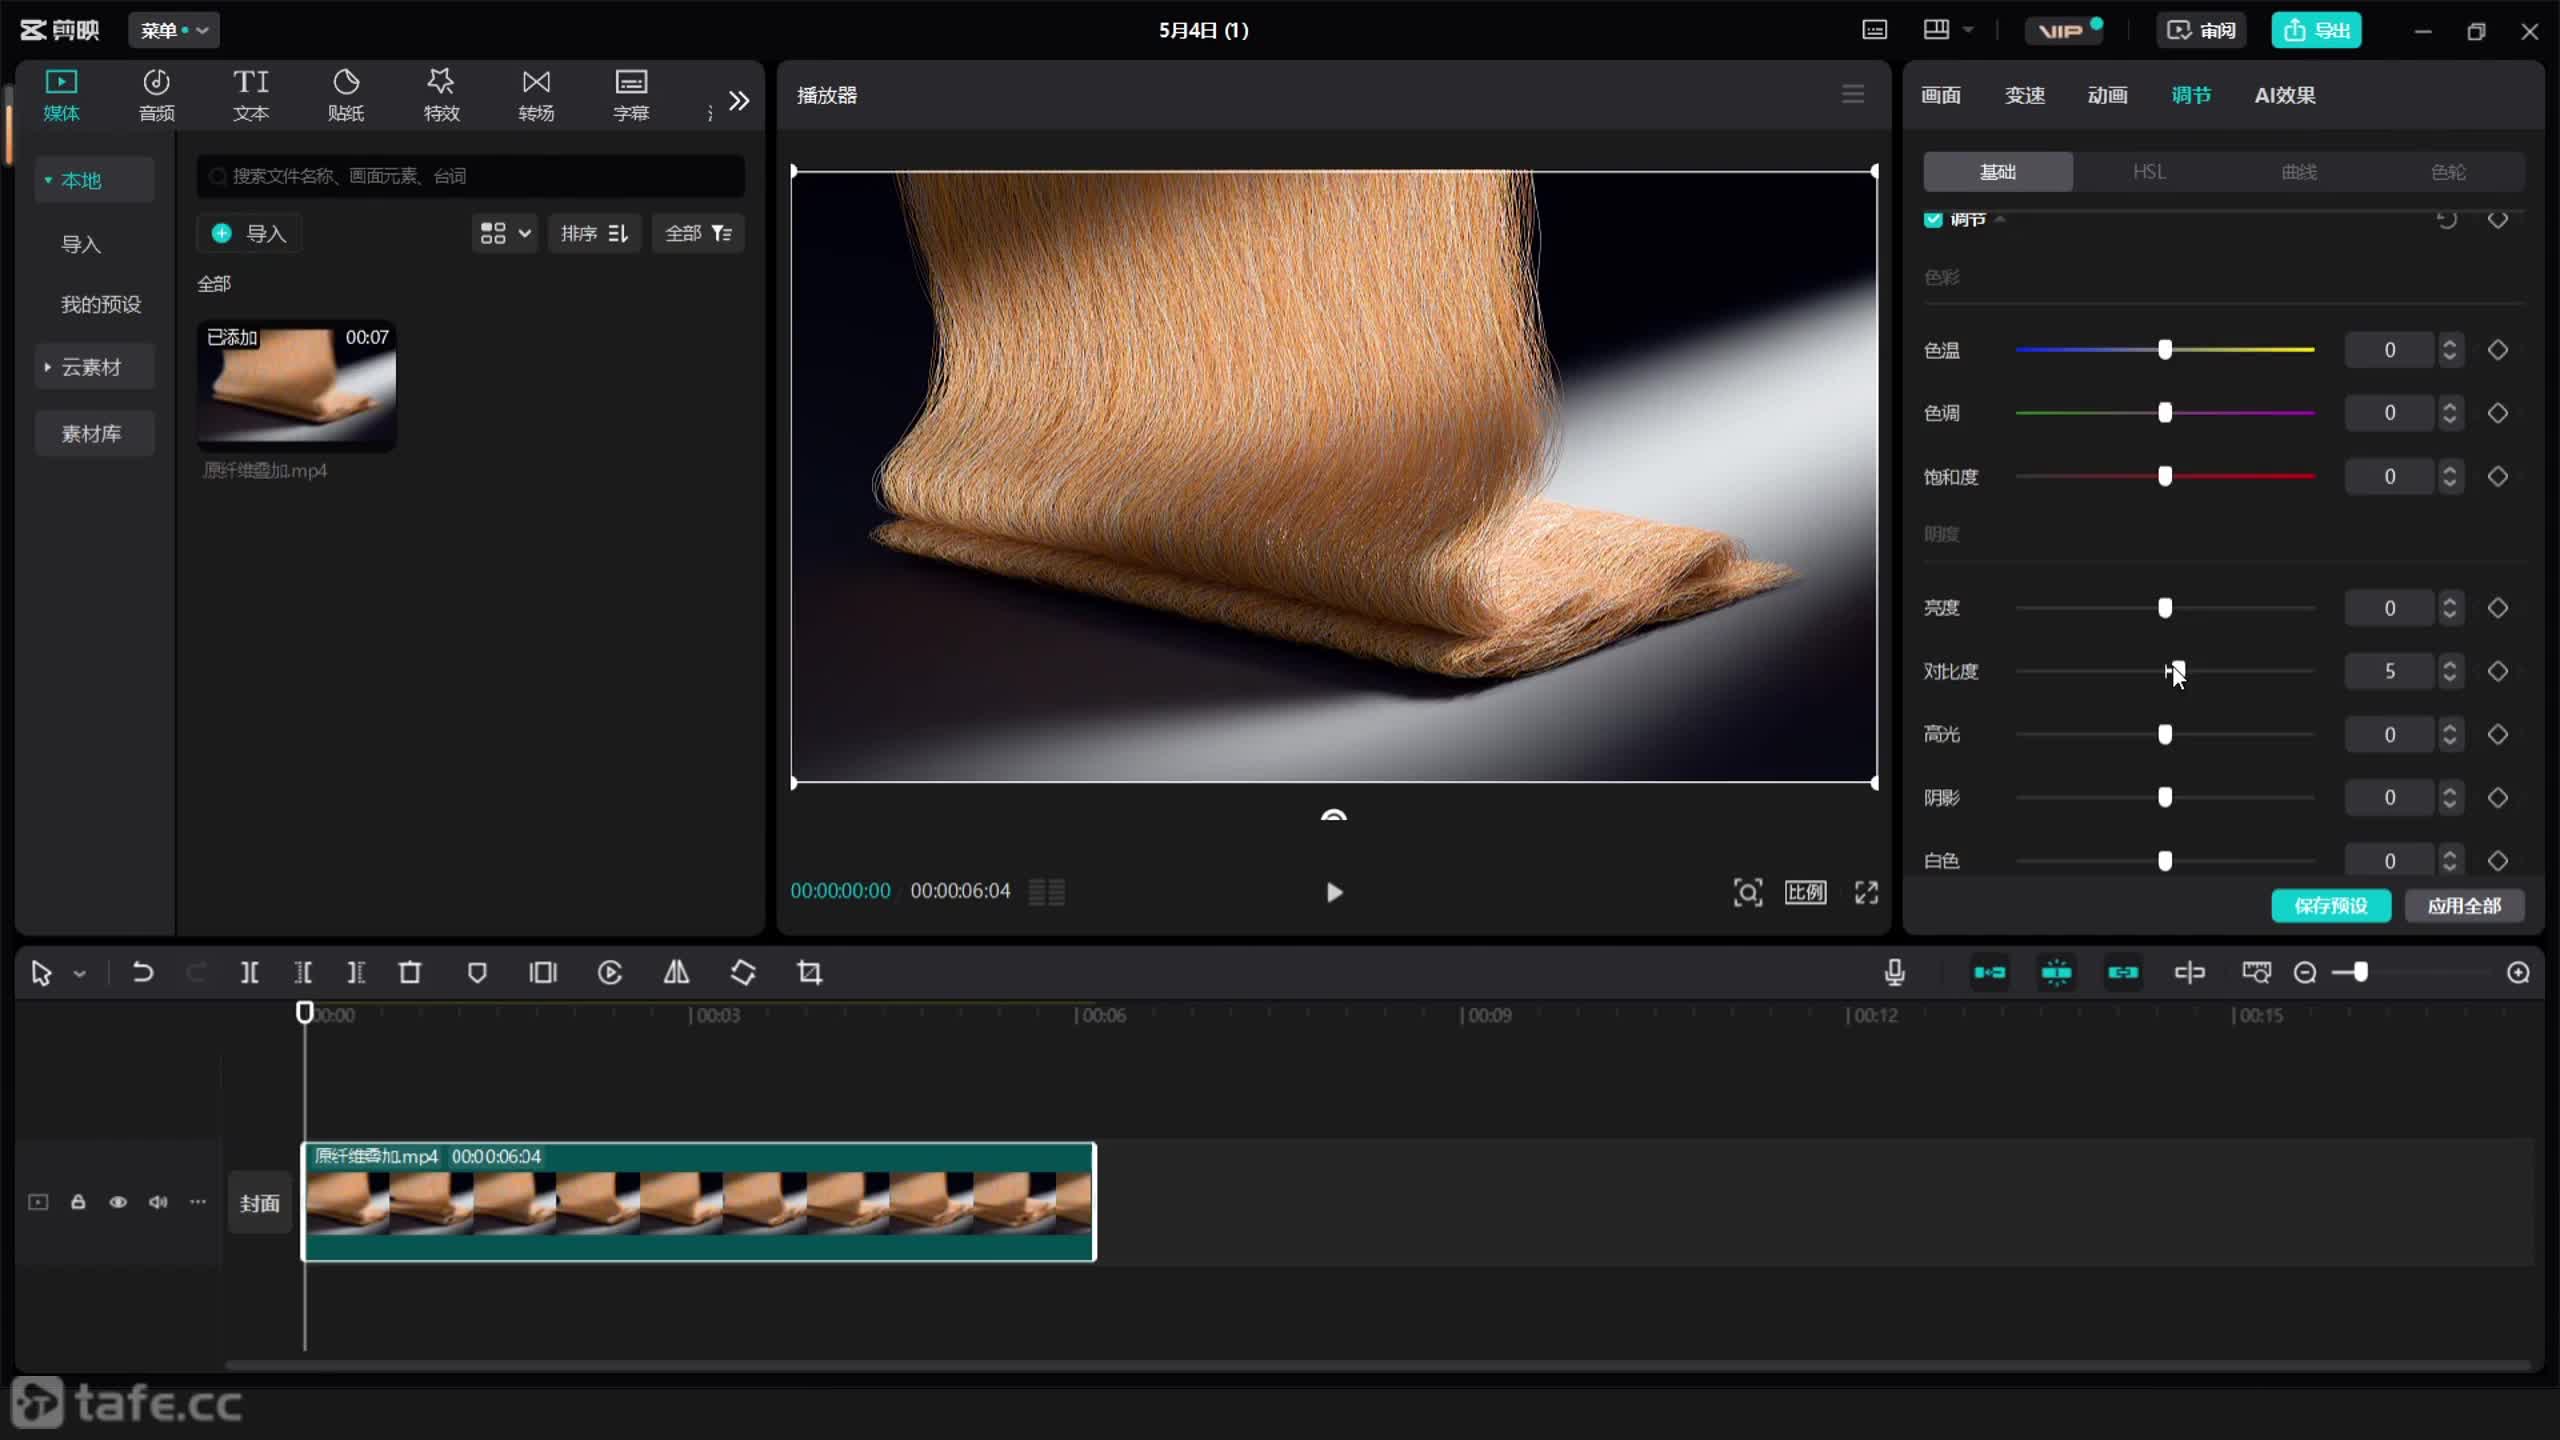Switch to the AI效果 tab
The image size is (2560, 1440).
(x=2285, y=95)
